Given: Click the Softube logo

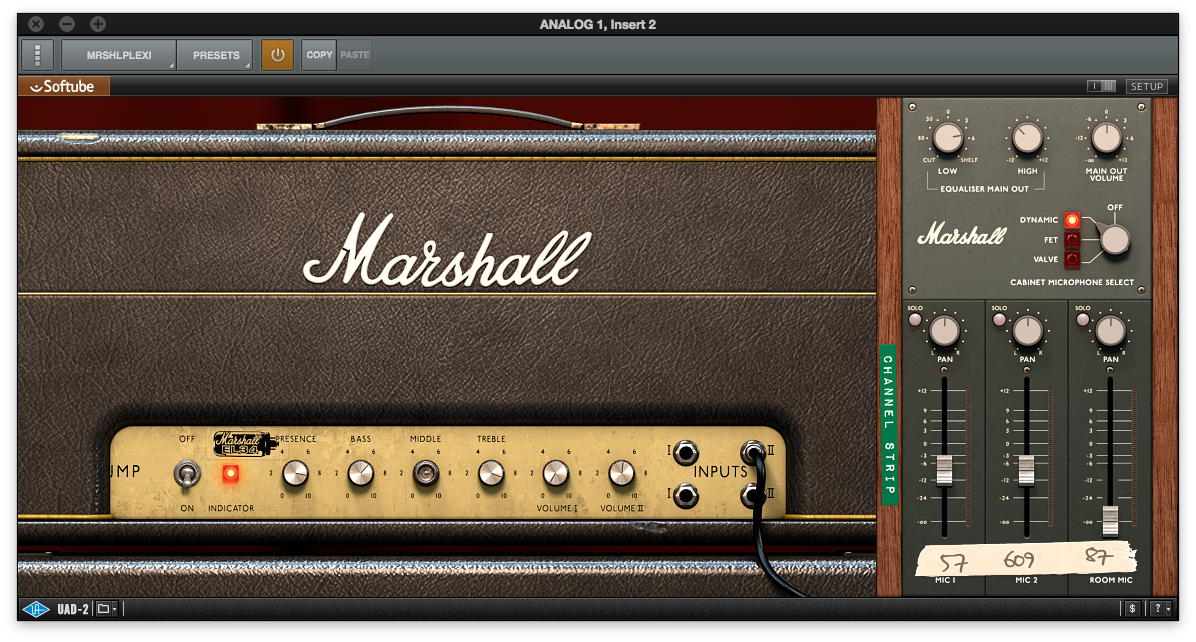Looking at the screenshot, I should click(x=64, y=87).
